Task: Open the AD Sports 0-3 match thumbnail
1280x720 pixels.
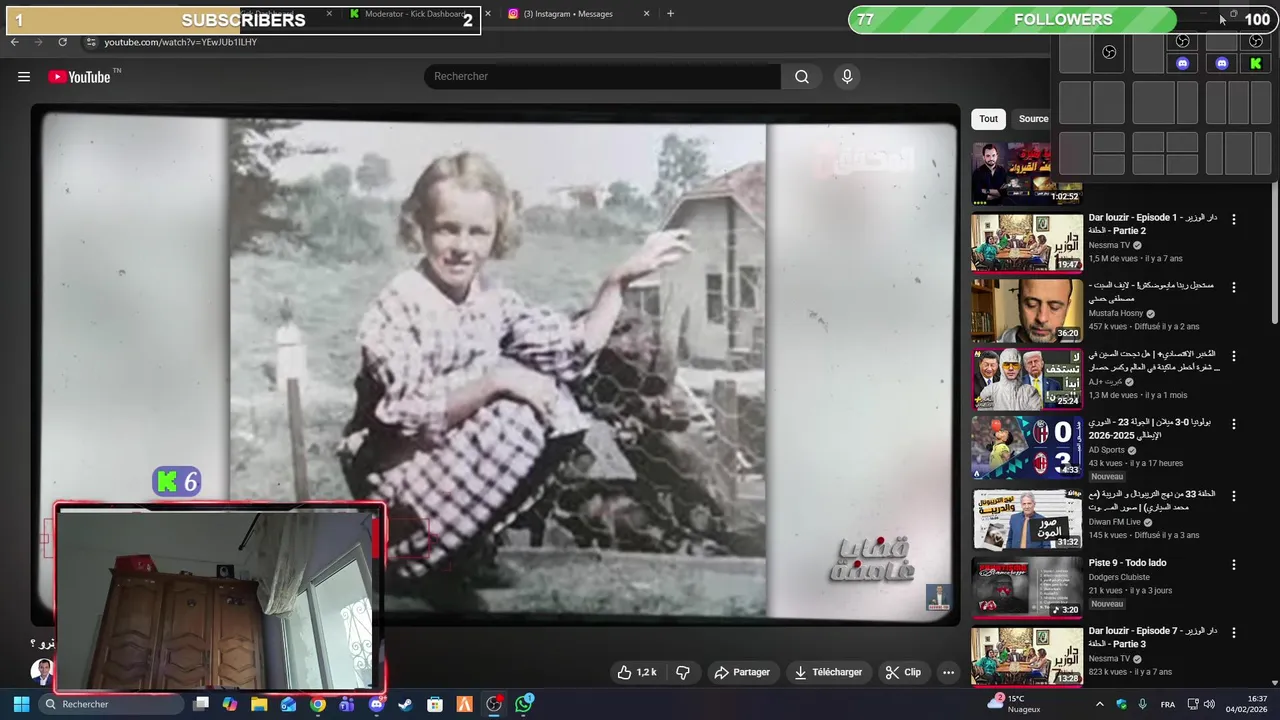Action: (x=1027, y=448)
